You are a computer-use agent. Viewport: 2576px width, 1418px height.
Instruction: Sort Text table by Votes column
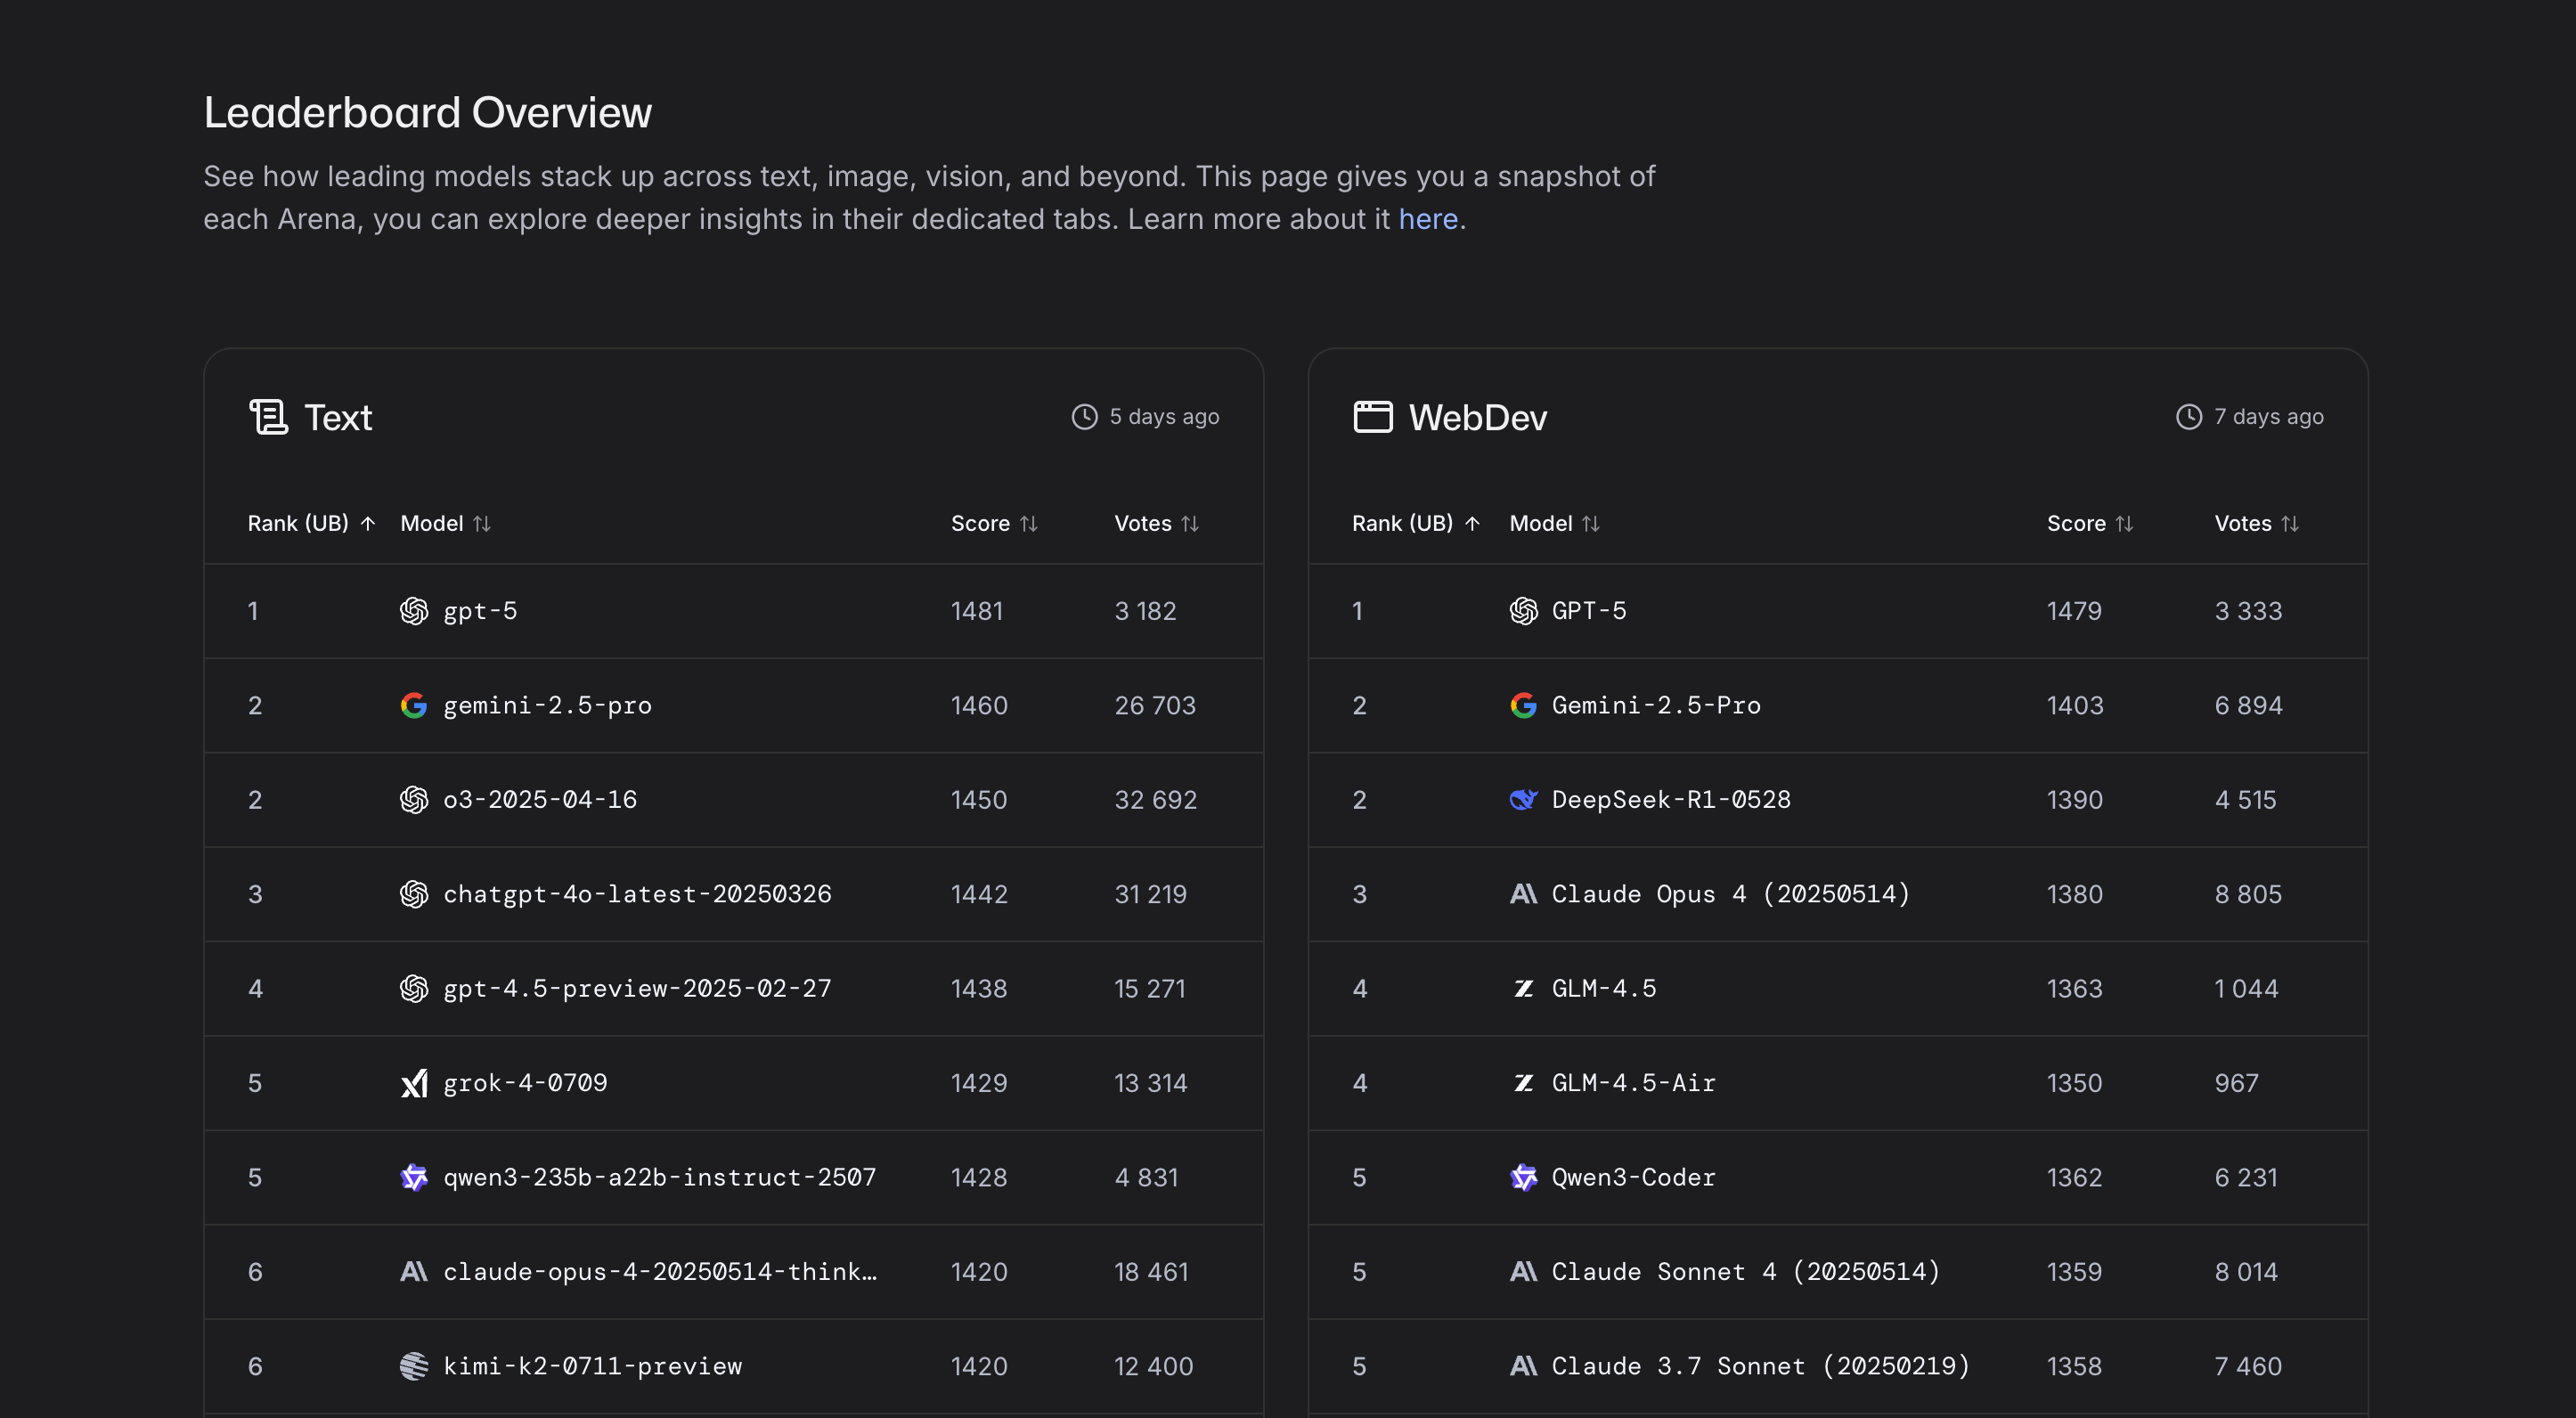[x=1157, y=524]
